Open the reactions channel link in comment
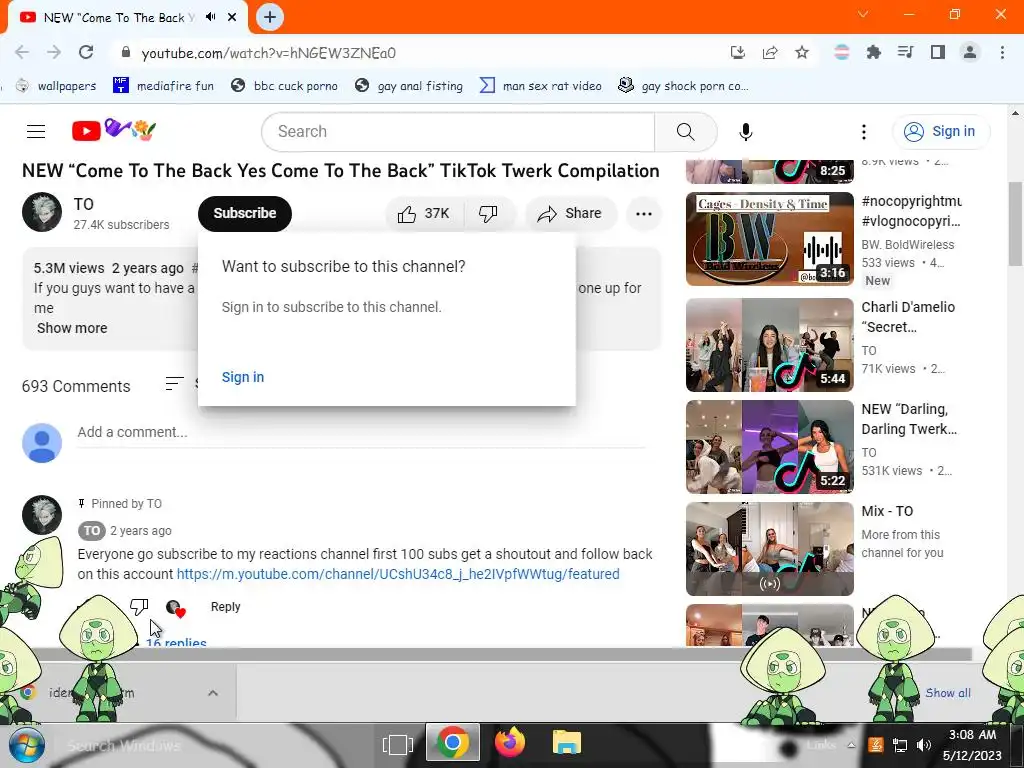 398,574
